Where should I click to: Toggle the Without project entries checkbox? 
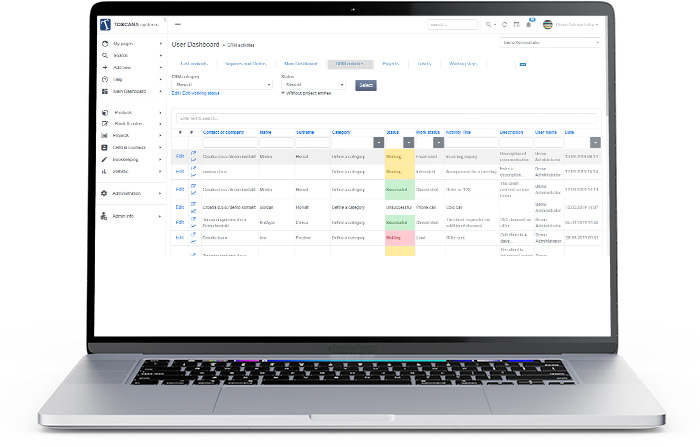tap(283, 93)
